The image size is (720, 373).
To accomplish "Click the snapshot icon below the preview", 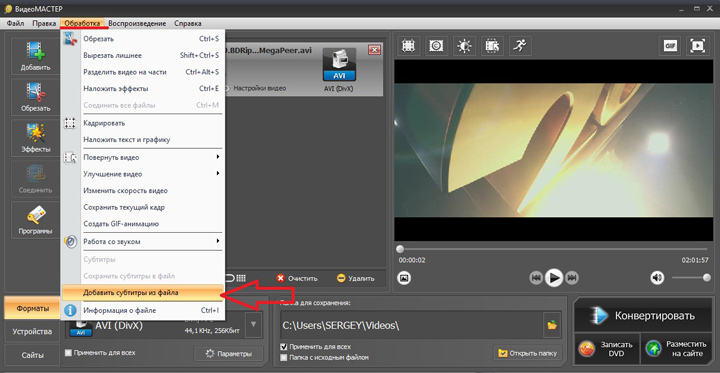I will pyautogui.click(x=404, y=277).
